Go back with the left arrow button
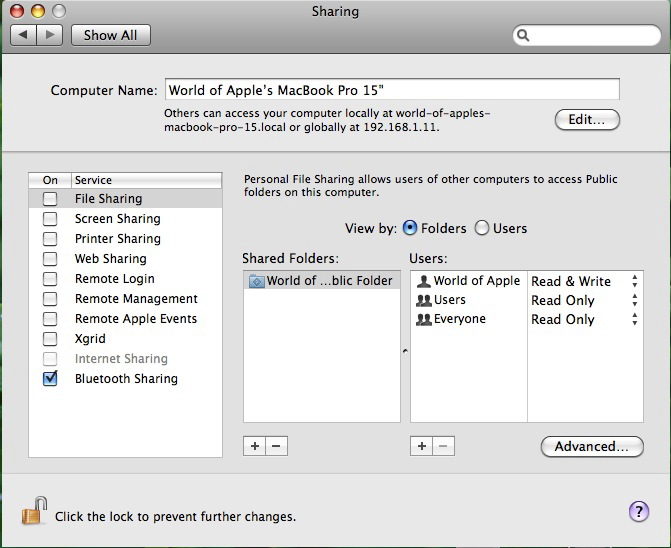 click(x=24, y=35)
